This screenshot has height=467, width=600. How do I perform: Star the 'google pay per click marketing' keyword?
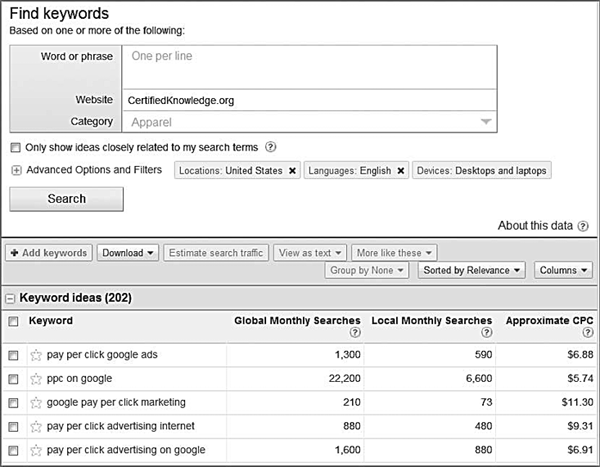click(36, 403)
